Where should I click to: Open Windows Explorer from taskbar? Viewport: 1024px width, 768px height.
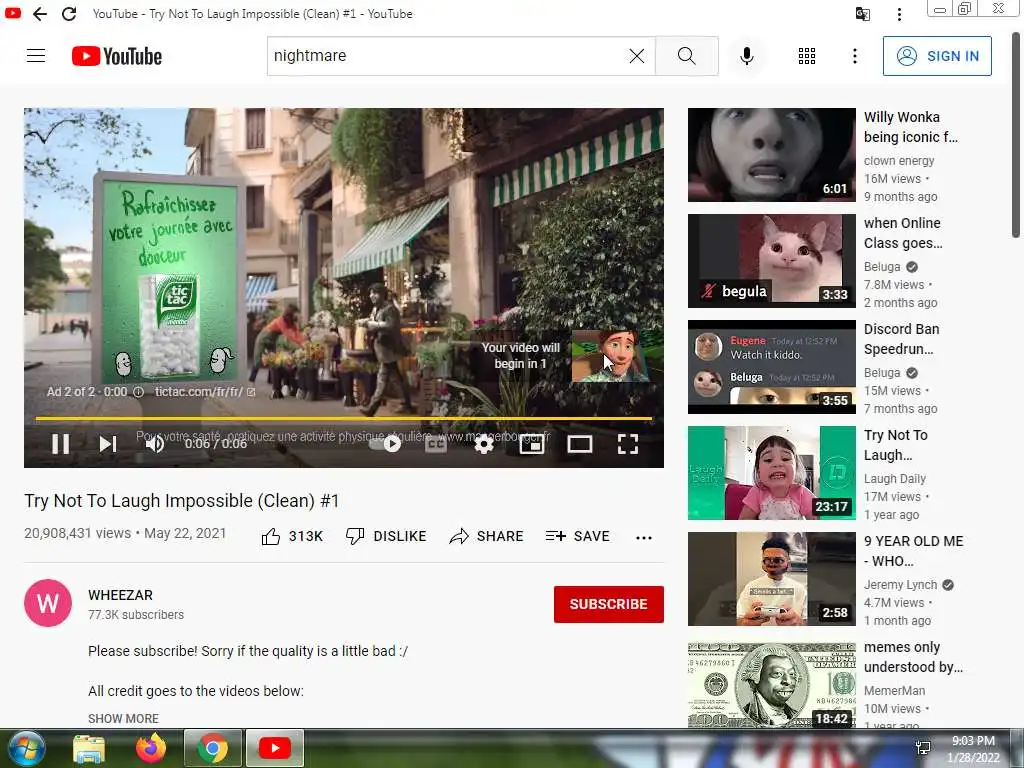tap(89, 748)
